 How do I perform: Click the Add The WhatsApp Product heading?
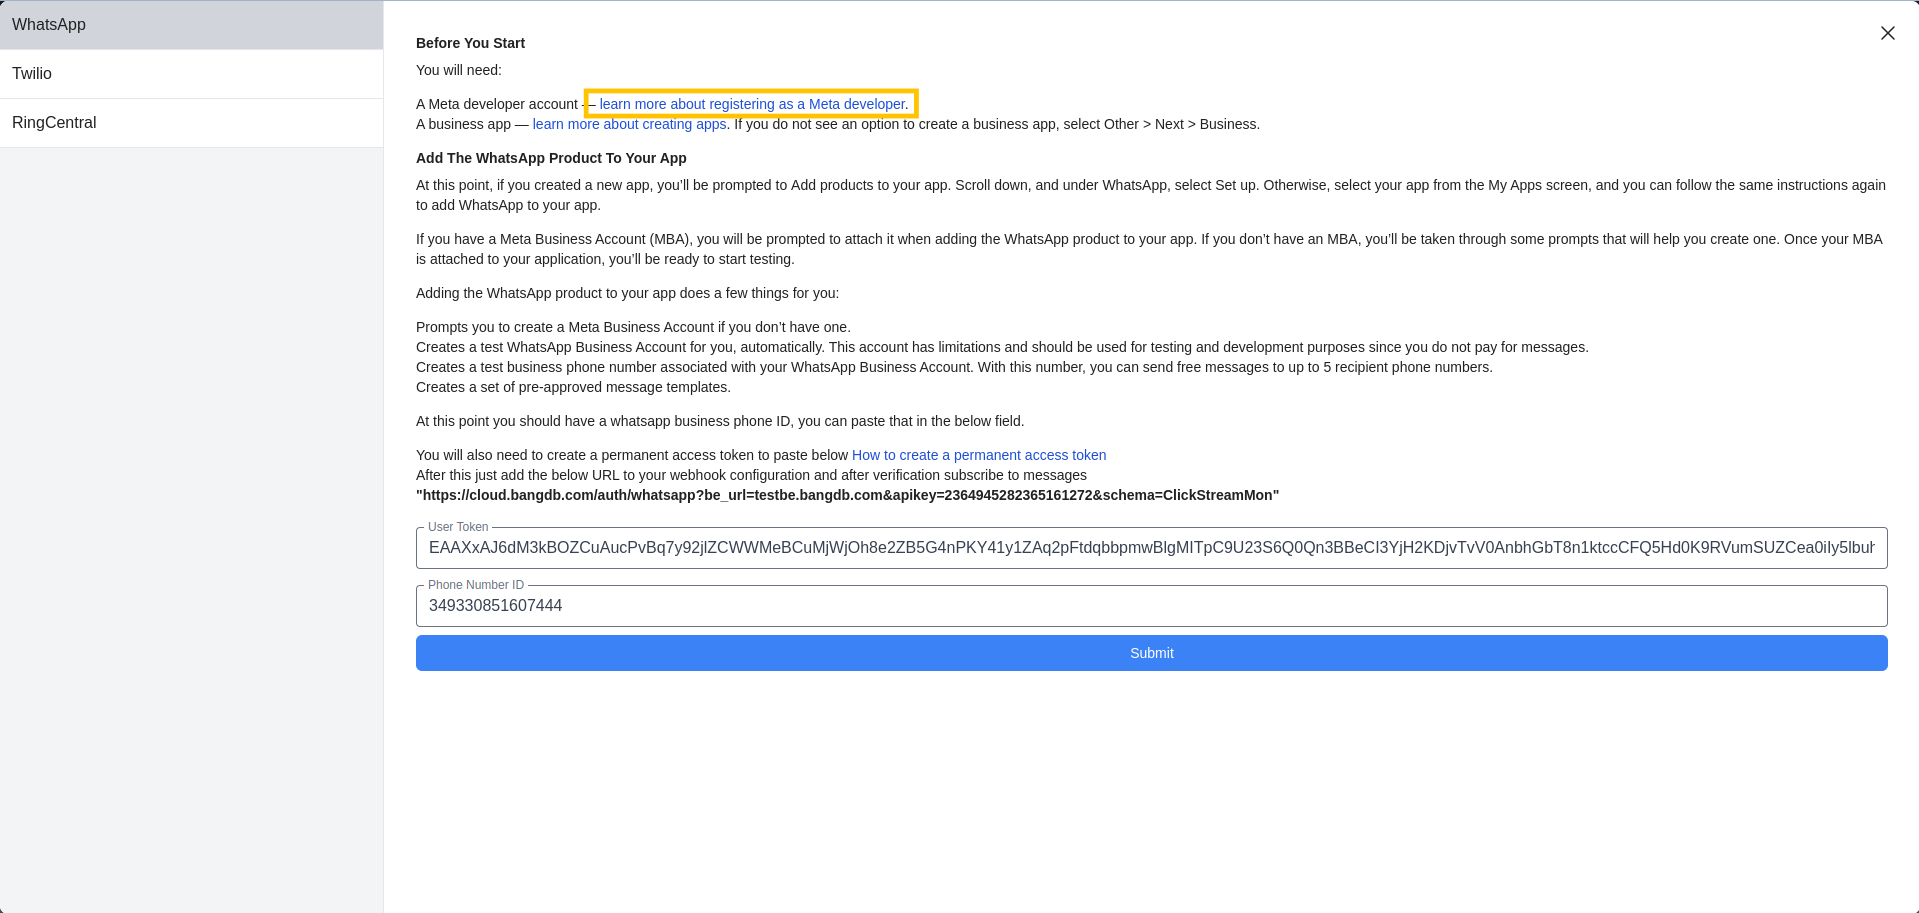pos(551,158)
